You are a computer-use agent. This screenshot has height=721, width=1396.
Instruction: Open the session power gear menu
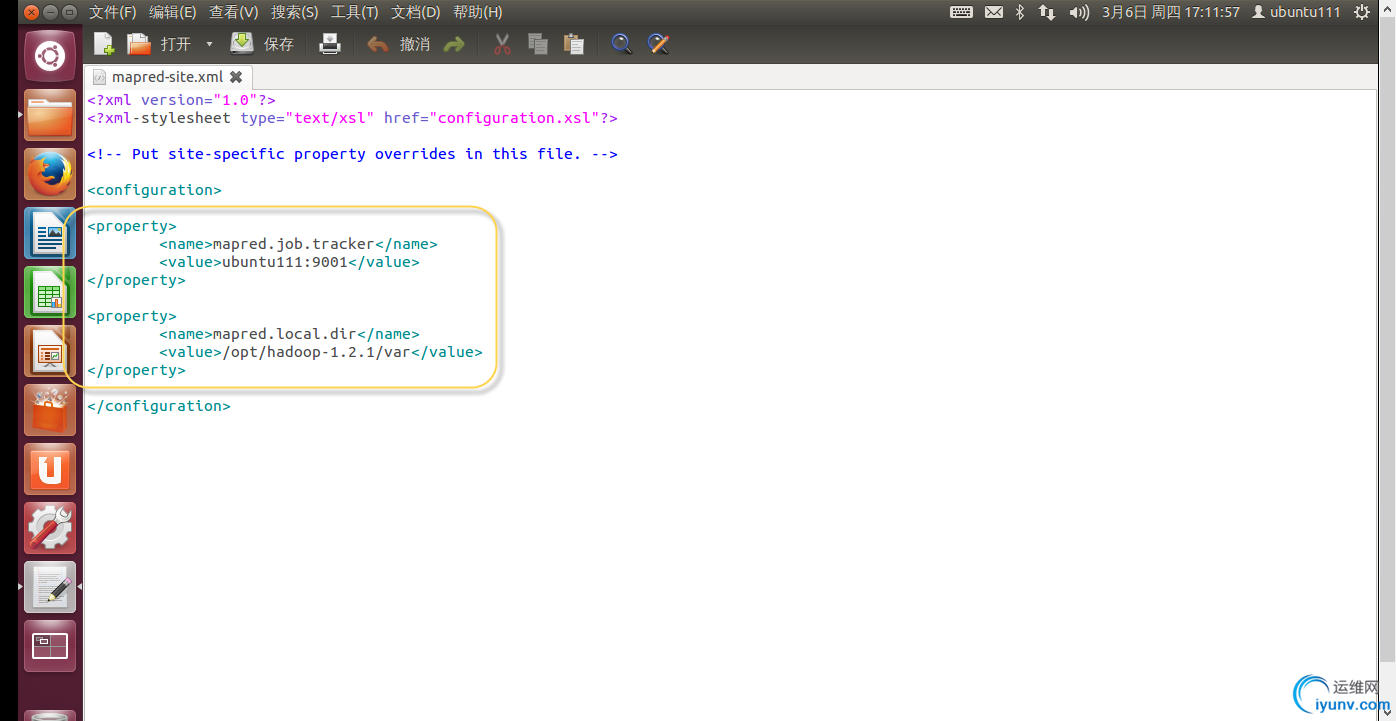[1362, 12]
